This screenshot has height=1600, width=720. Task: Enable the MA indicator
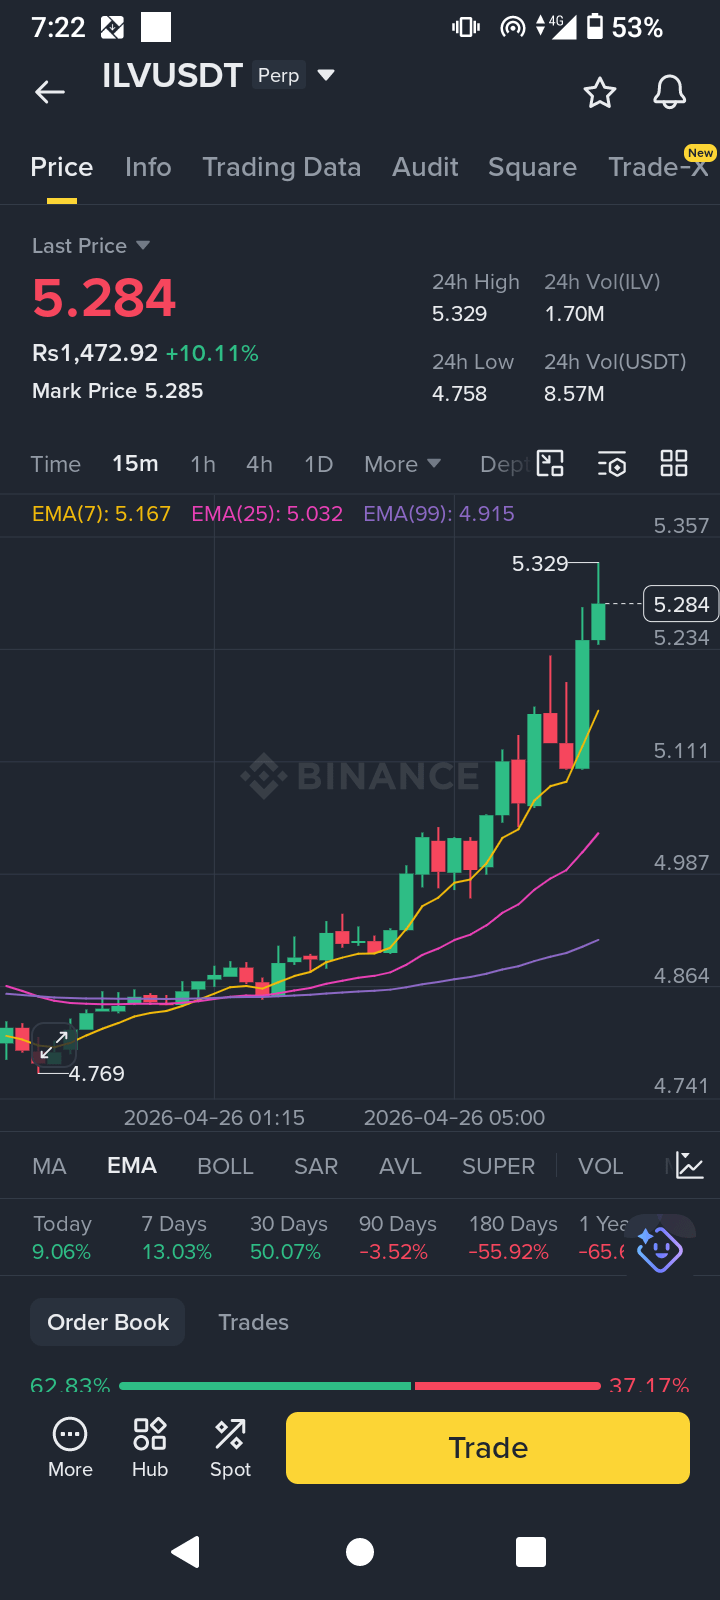(x=49, y=1166)
